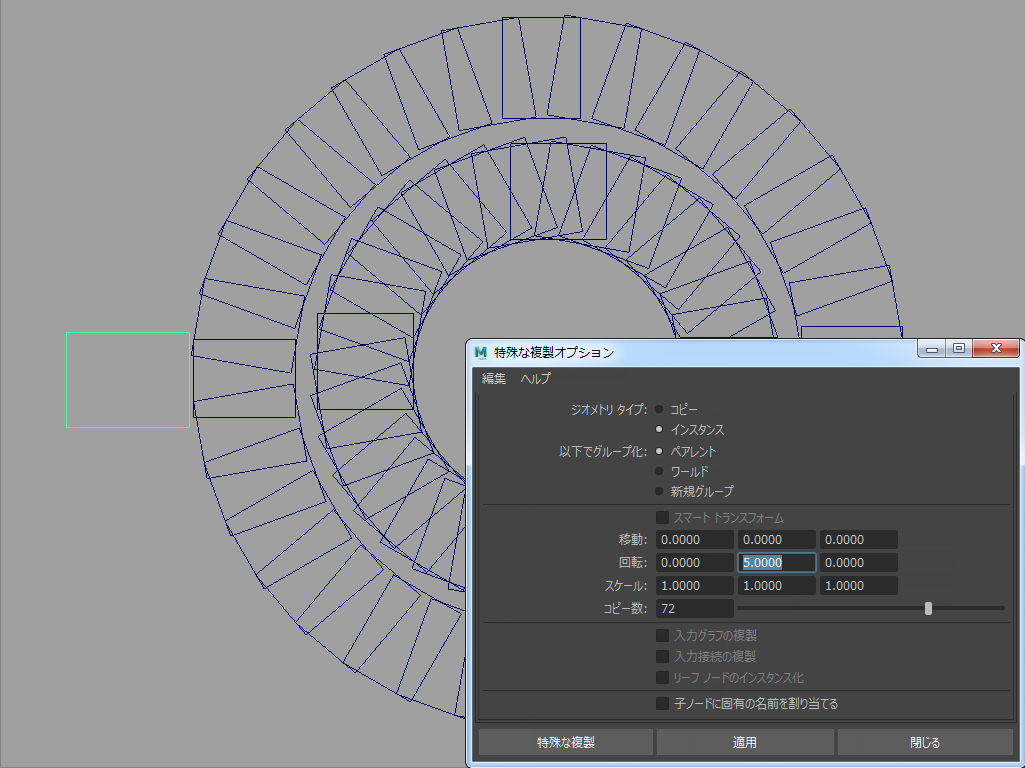Click the Maya logo icon in title bar
The width and height of the screenshot is (1025, 768).
pyautogui.click(x=481, y=353)
